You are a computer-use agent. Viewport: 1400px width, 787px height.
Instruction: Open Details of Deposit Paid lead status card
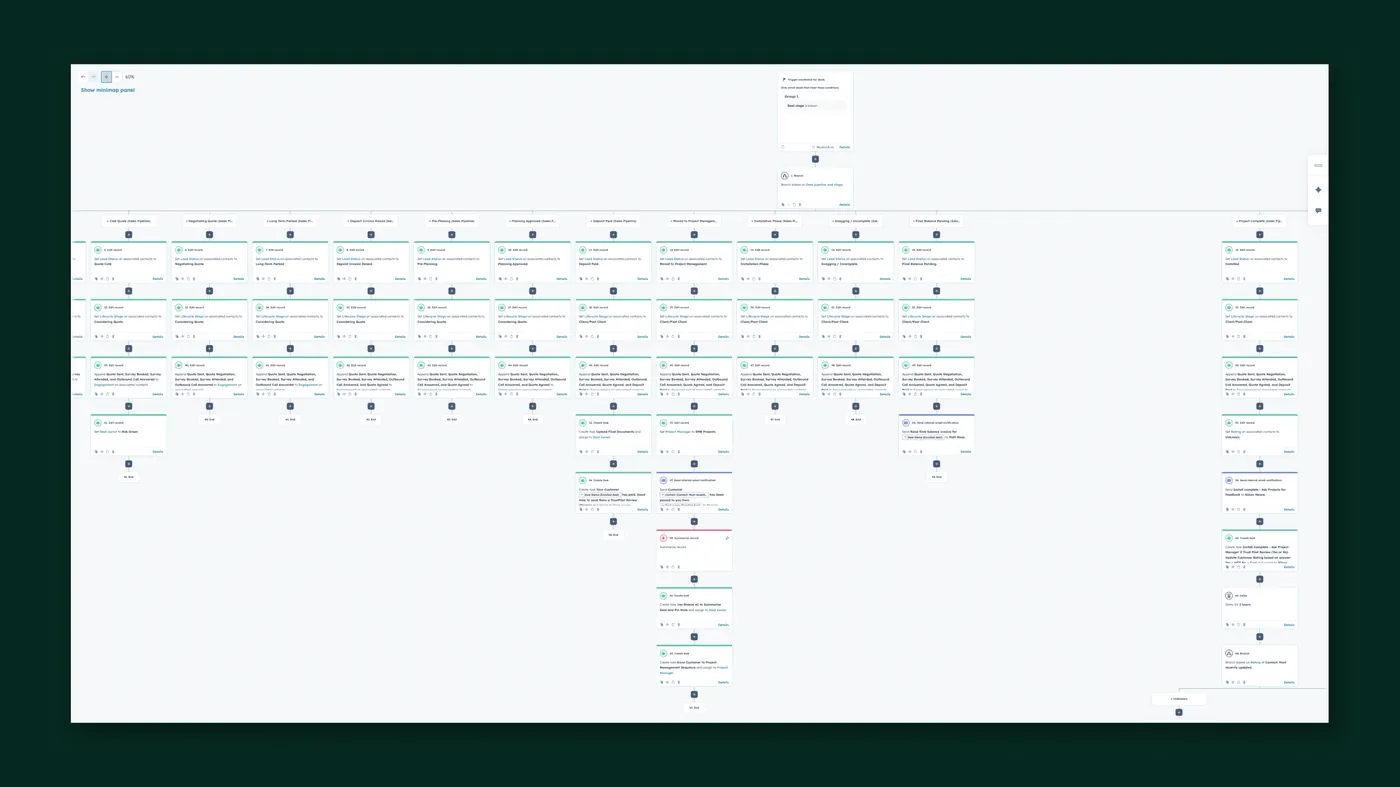click(x=642, y=279)
